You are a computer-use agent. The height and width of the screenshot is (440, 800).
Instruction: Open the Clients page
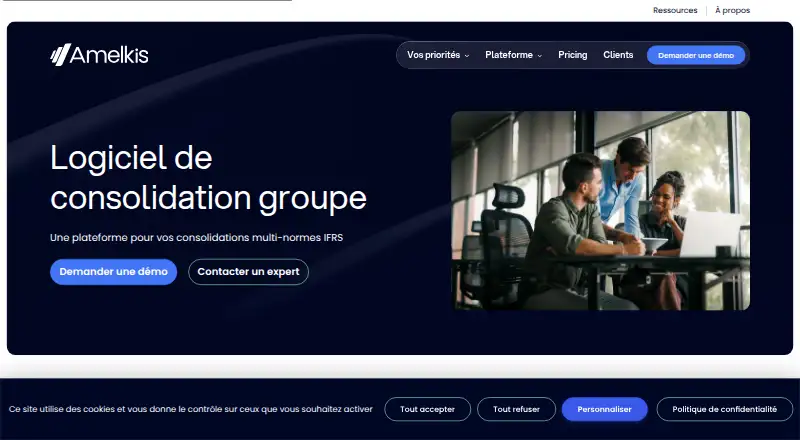point(618,55)
